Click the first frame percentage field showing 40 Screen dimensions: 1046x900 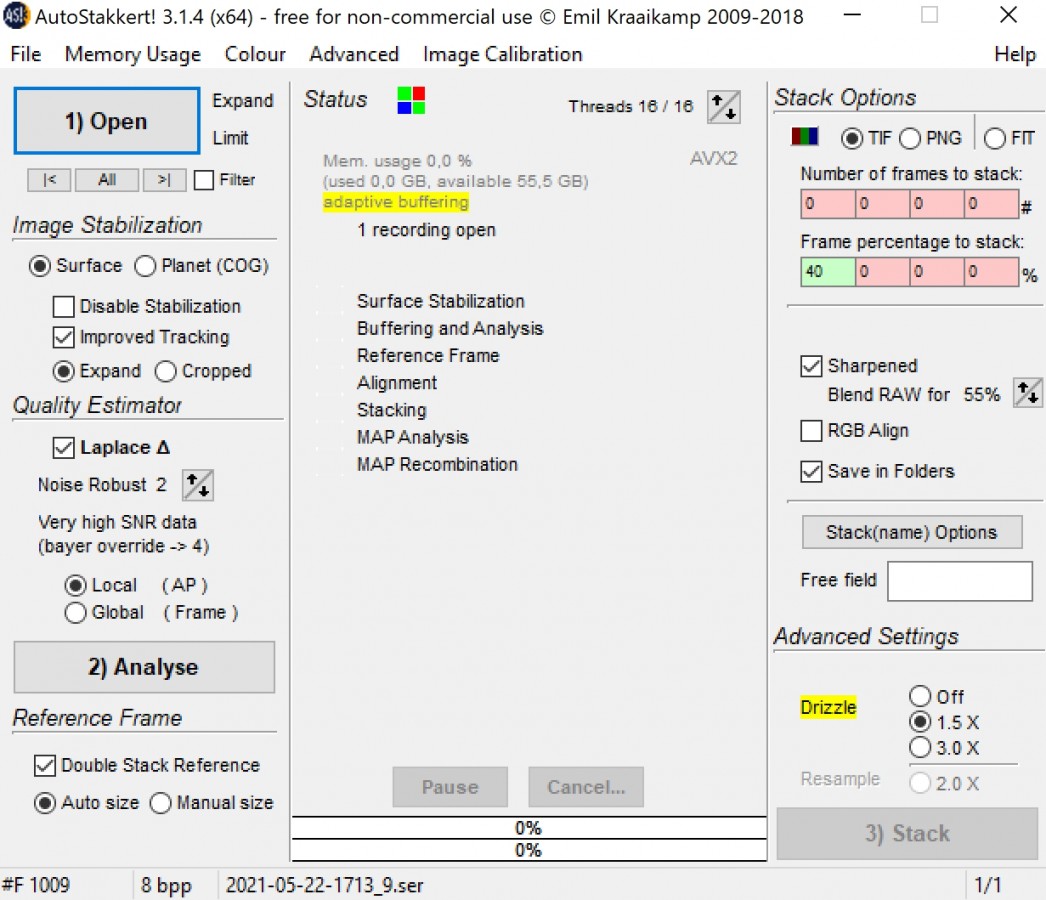(827, 272)
